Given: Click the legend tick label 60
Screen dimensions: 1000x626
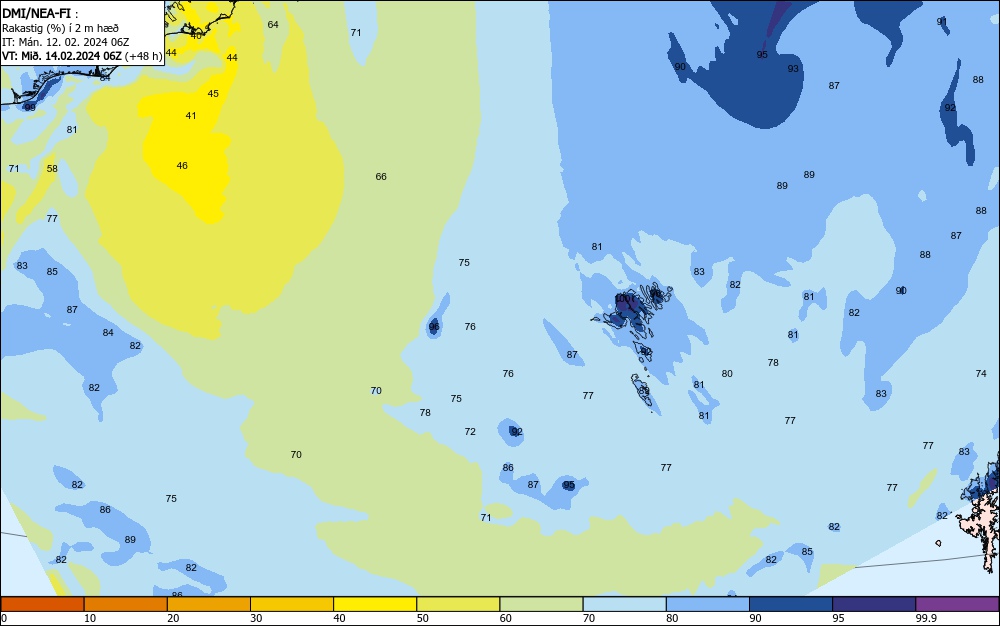Looking at the screenshot, I should click(506, 618).
